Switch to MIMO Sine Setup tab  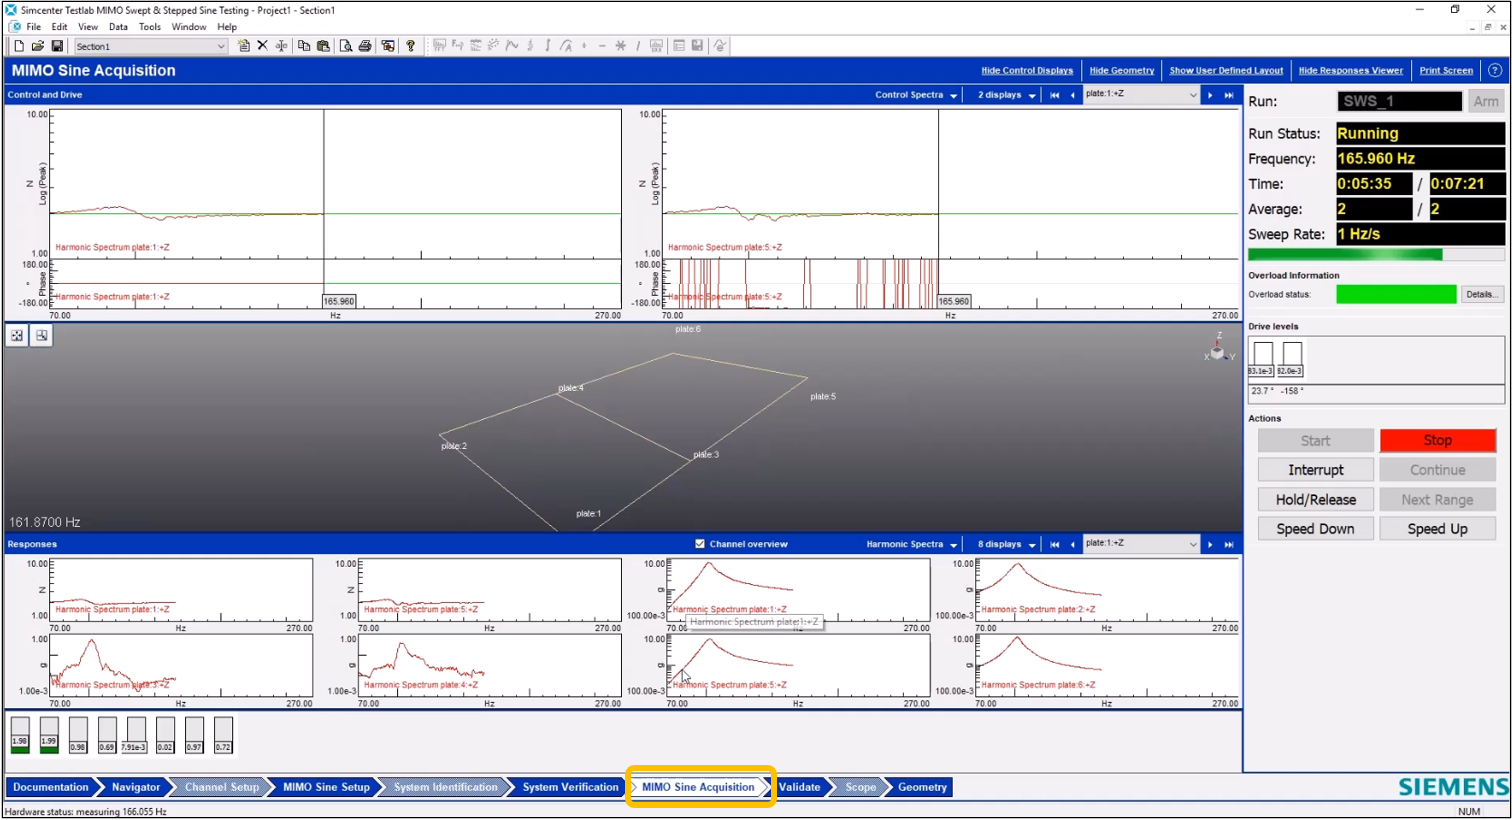coord(326,787)
